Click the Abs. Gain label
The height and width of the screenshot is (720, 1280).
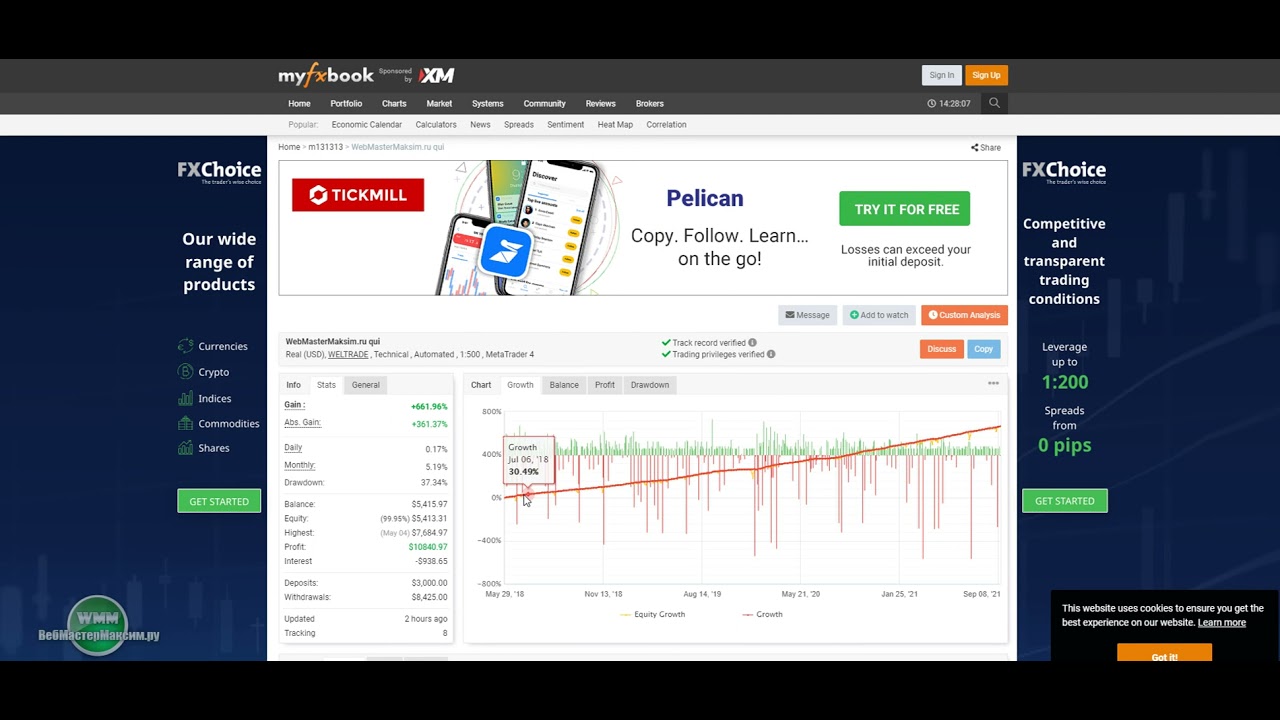[x=302, y=422]
